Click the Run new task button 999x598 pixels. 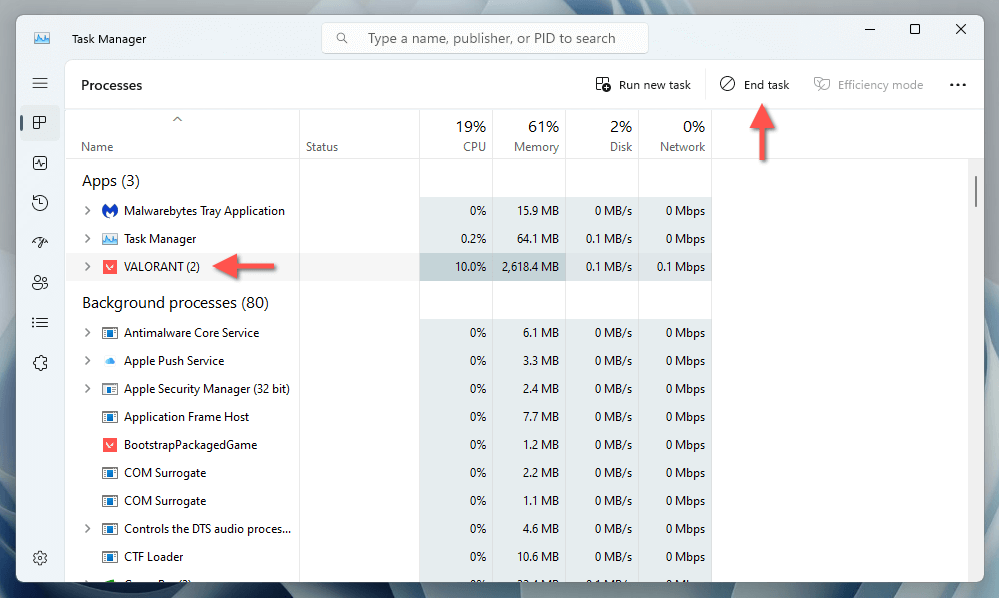pyautogui.click(x=643, y=85)
